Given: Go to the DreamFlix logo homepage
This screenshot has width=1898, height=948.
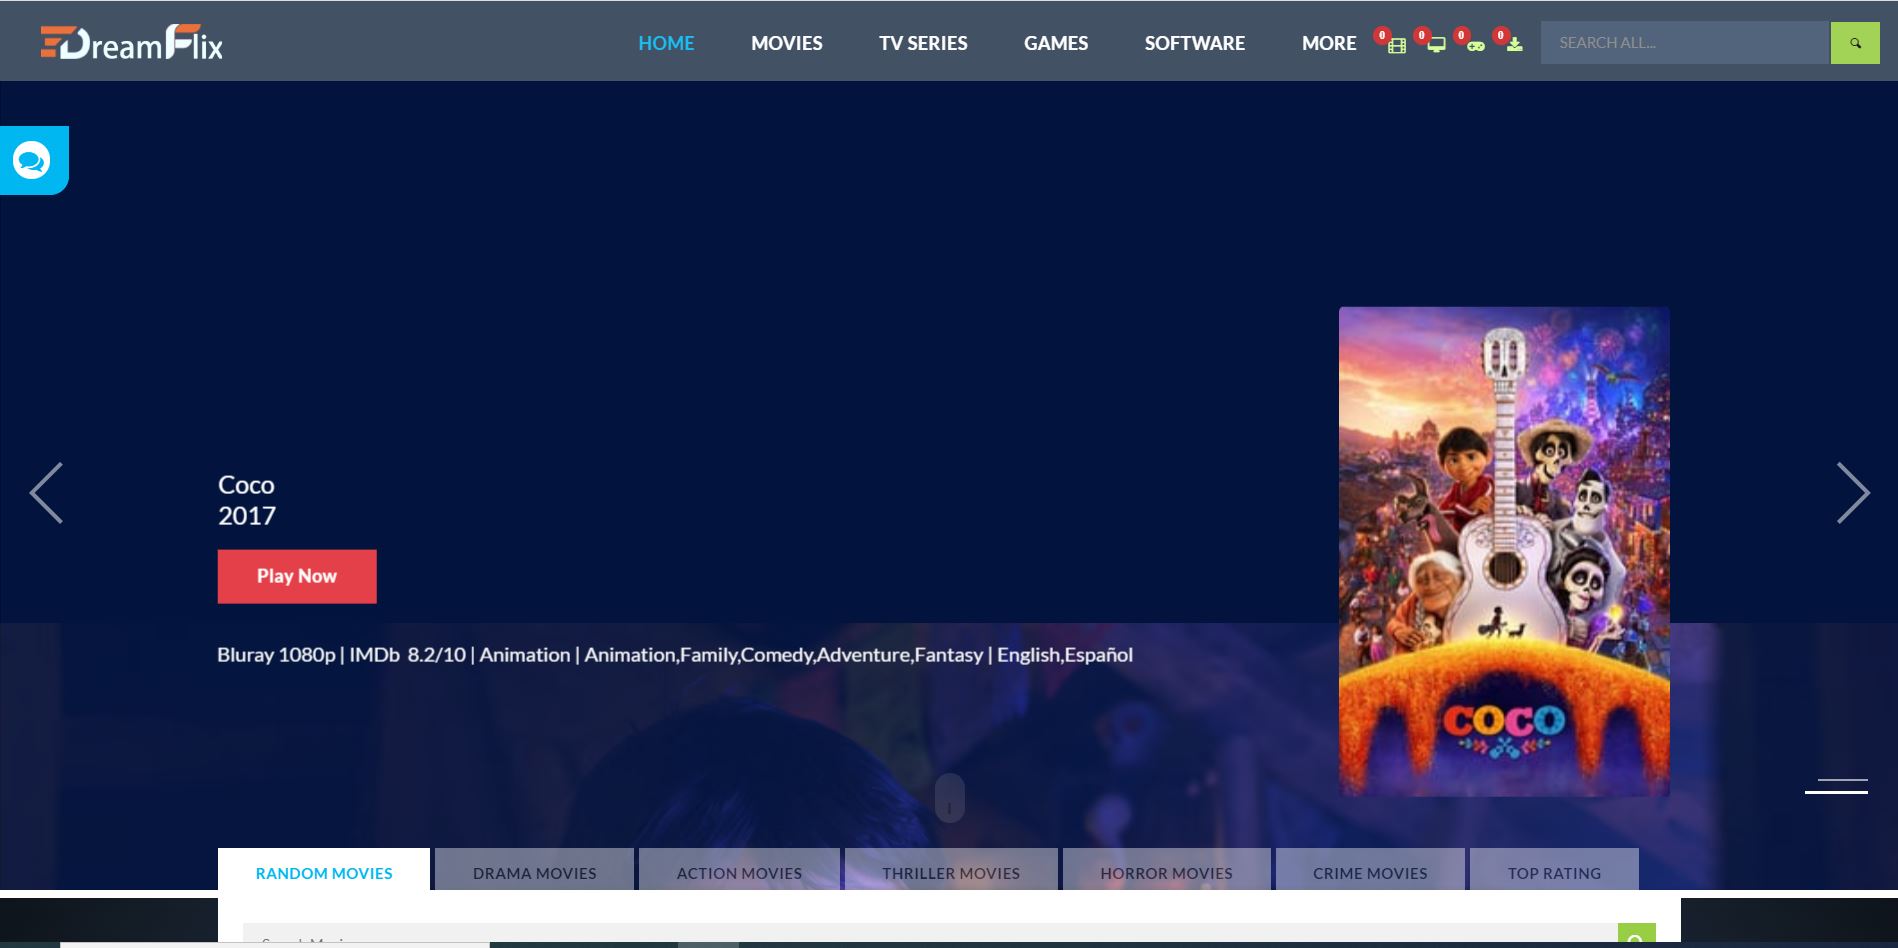Looking at the screenshot, I should (x=132, y=43).
